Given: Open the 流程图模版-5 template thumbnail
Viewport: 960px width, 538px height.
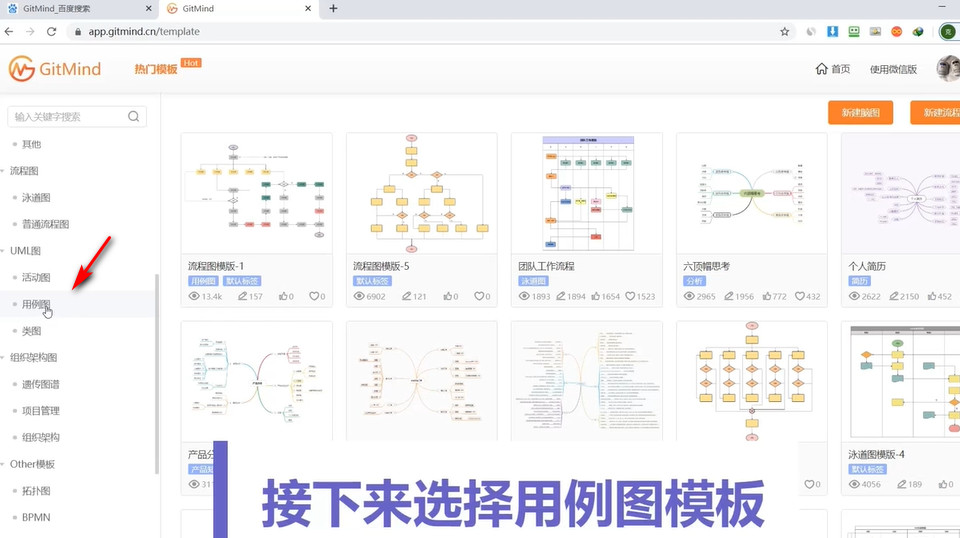Looking at the screenshot, I should pyautogui.click(x=421, y=193).
